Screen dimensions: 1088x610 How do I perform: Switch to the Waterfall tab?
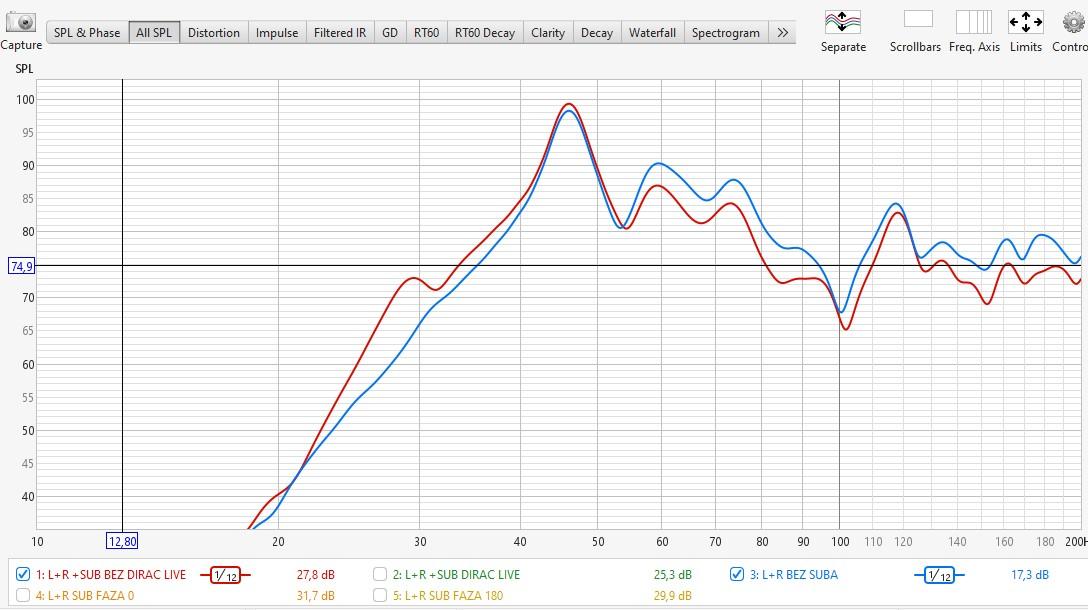coord(652,33)
